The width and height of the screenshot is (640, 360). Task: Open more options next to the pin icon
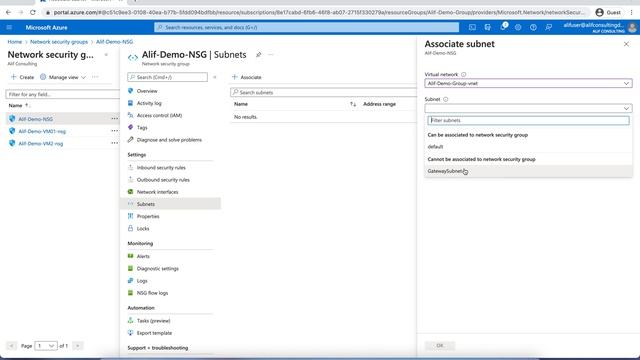pos(271,54)
